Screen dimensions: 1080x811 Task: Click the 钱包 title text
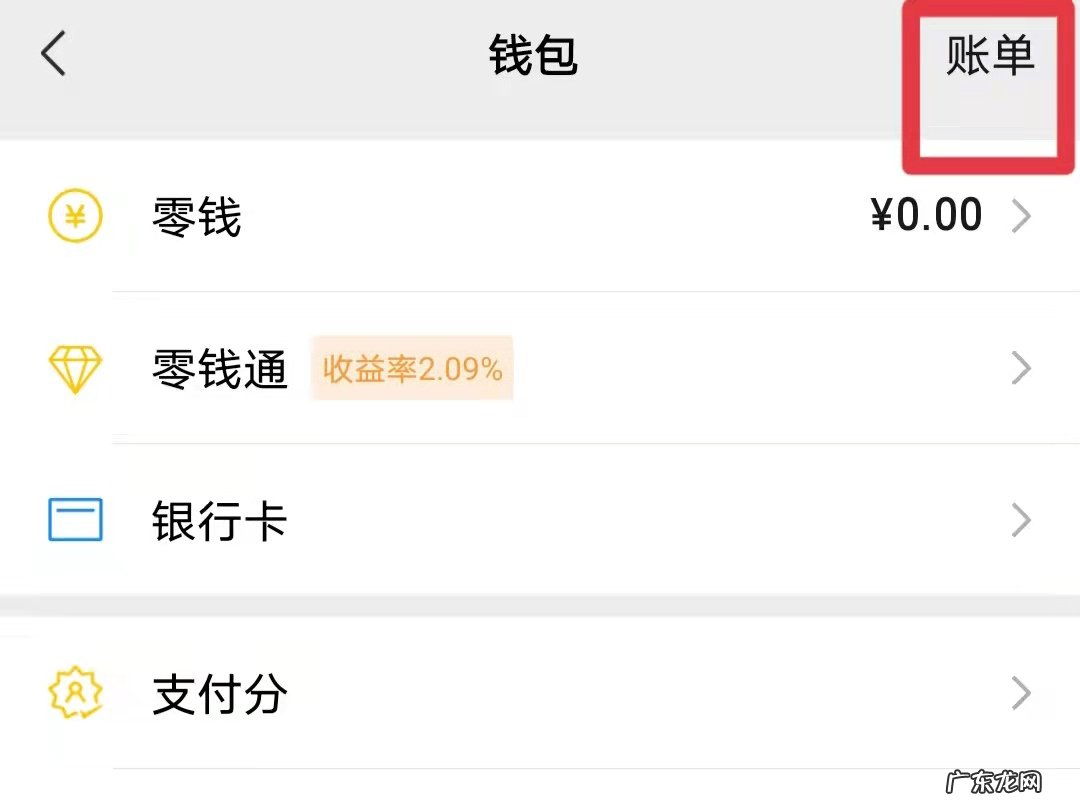(533, 57)
